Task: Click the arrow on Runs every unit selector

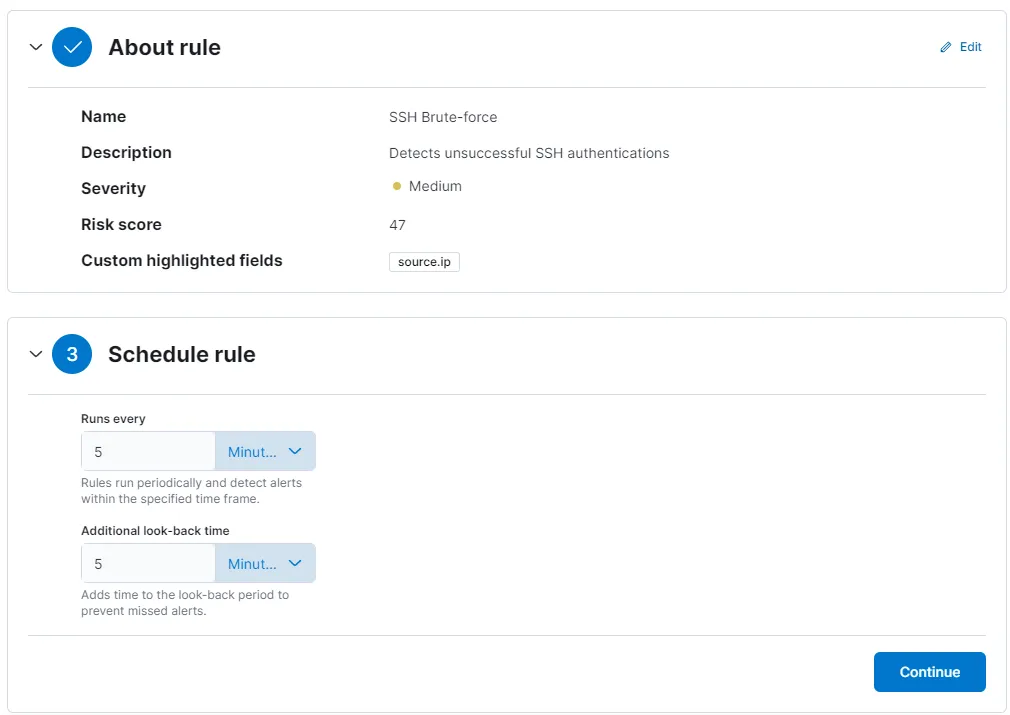Action: (295, 452)
